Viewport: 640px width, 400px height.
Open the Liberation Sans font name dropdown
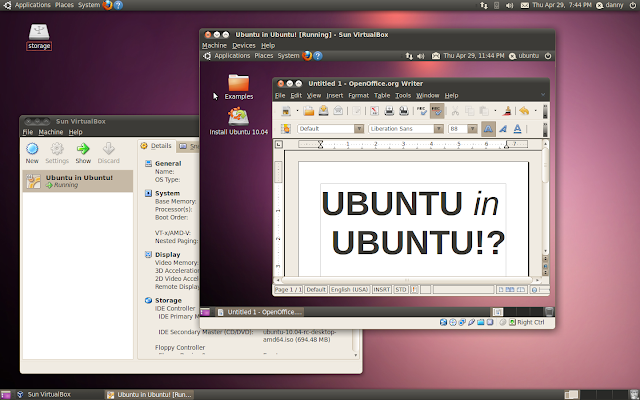coord(439,129)
